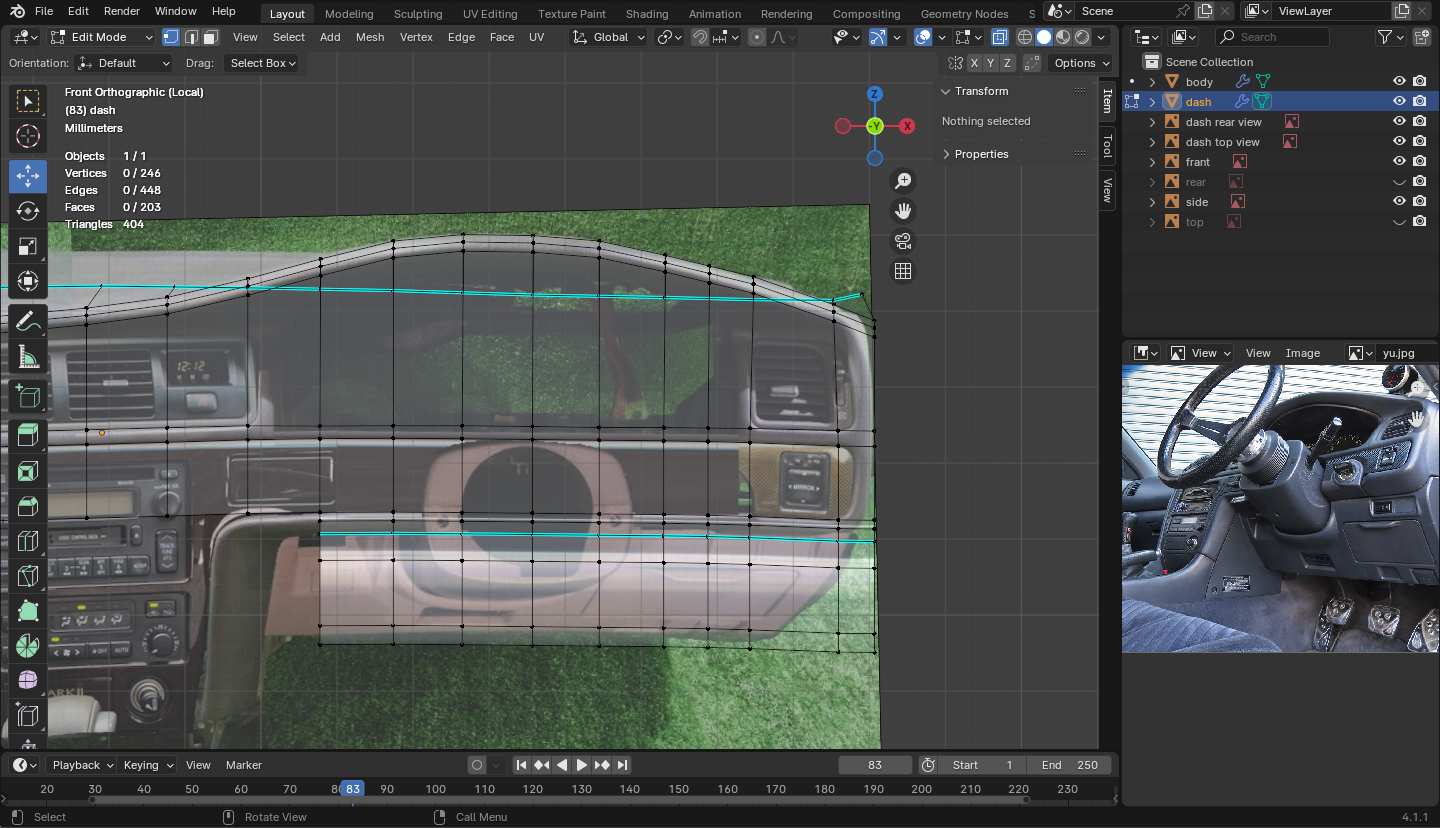Open the Vertex menu
1440x828 pixels.
[x=416, y=37]
